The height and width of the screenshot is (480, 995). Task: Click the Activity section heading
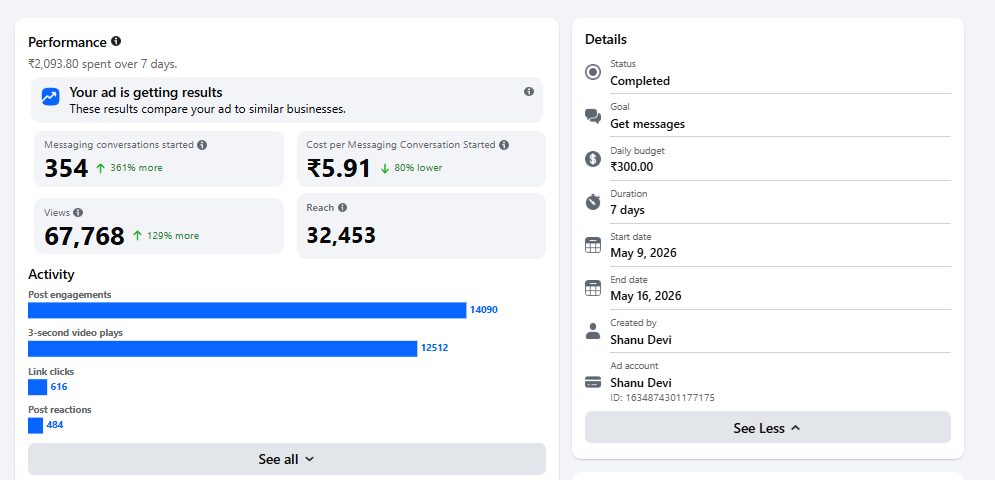click(51, 274)
